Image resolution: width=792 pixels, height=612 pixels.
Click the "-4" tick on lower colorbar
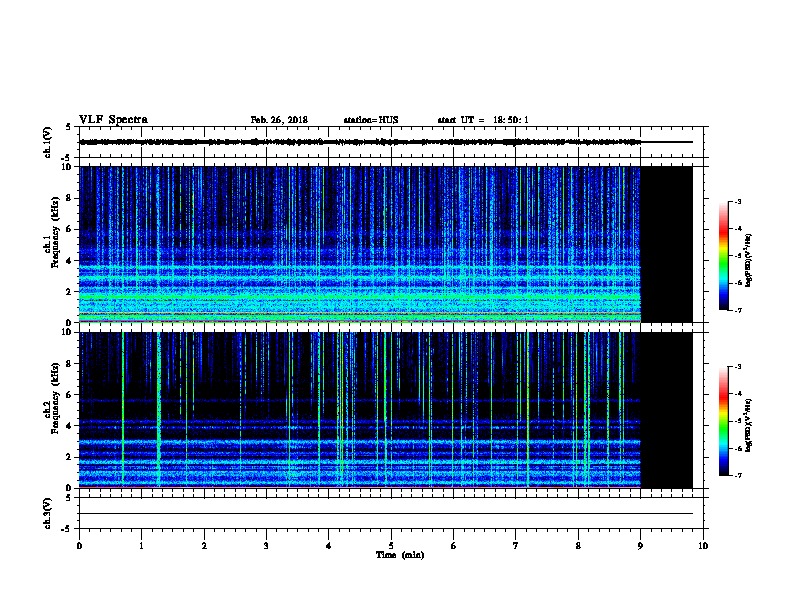737,394
